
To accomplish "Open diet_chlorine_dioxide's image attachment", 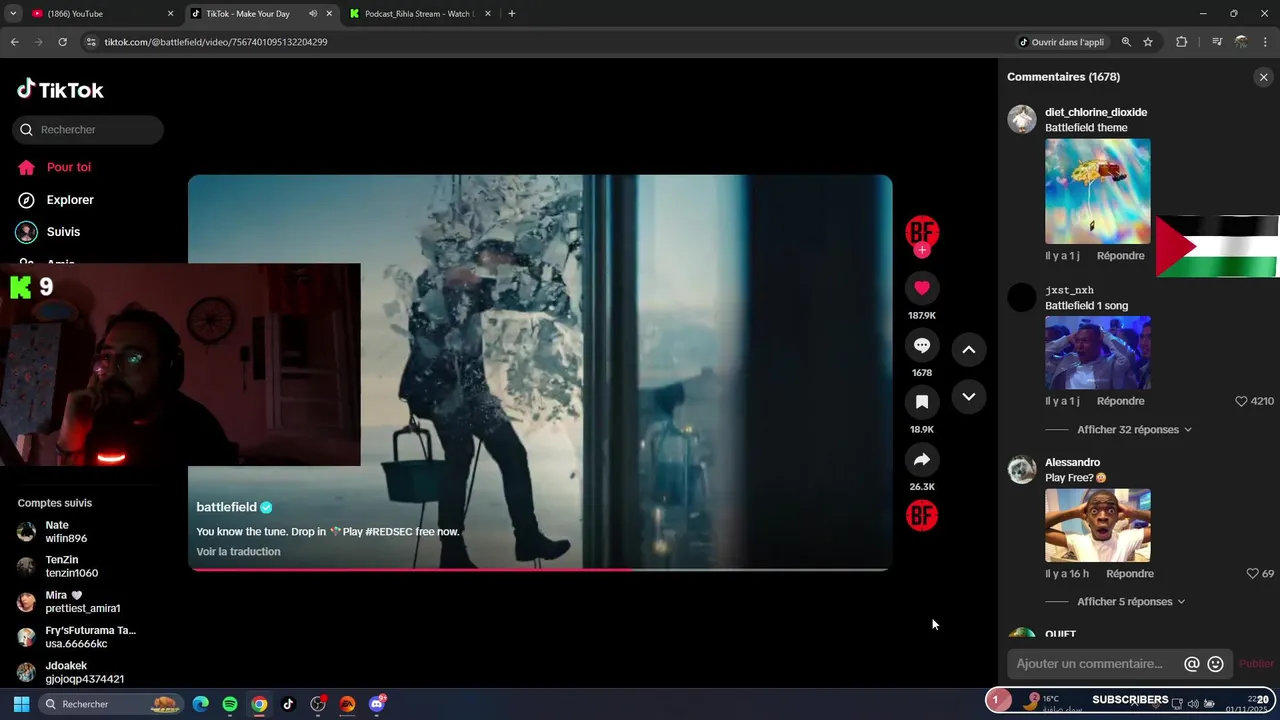I will pos(1098,191).
